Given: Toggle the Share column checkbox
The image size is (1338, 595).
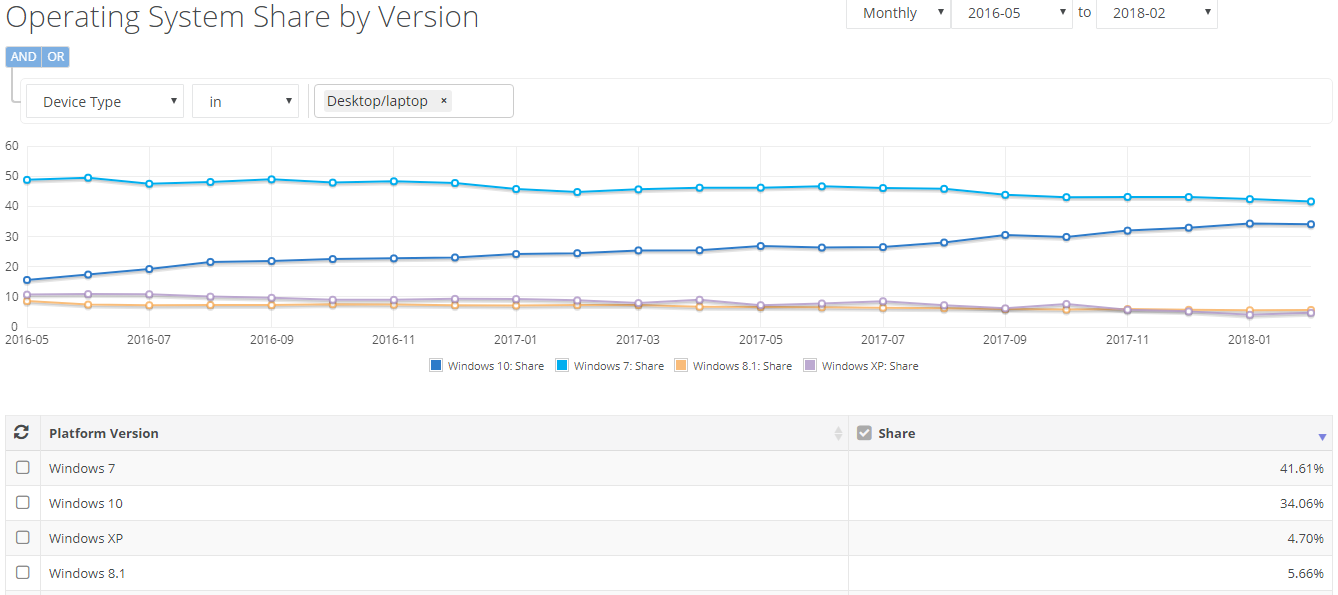Looking at the screenshot, I should pos(865,433).
